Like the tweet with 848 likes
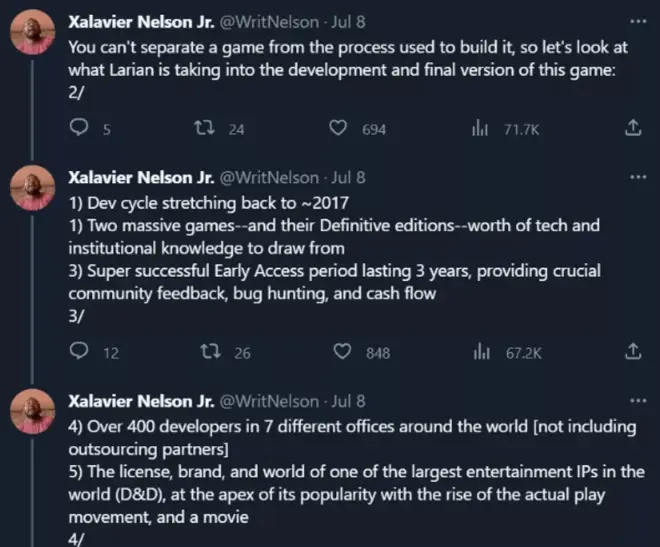 [x=344, y=352]
